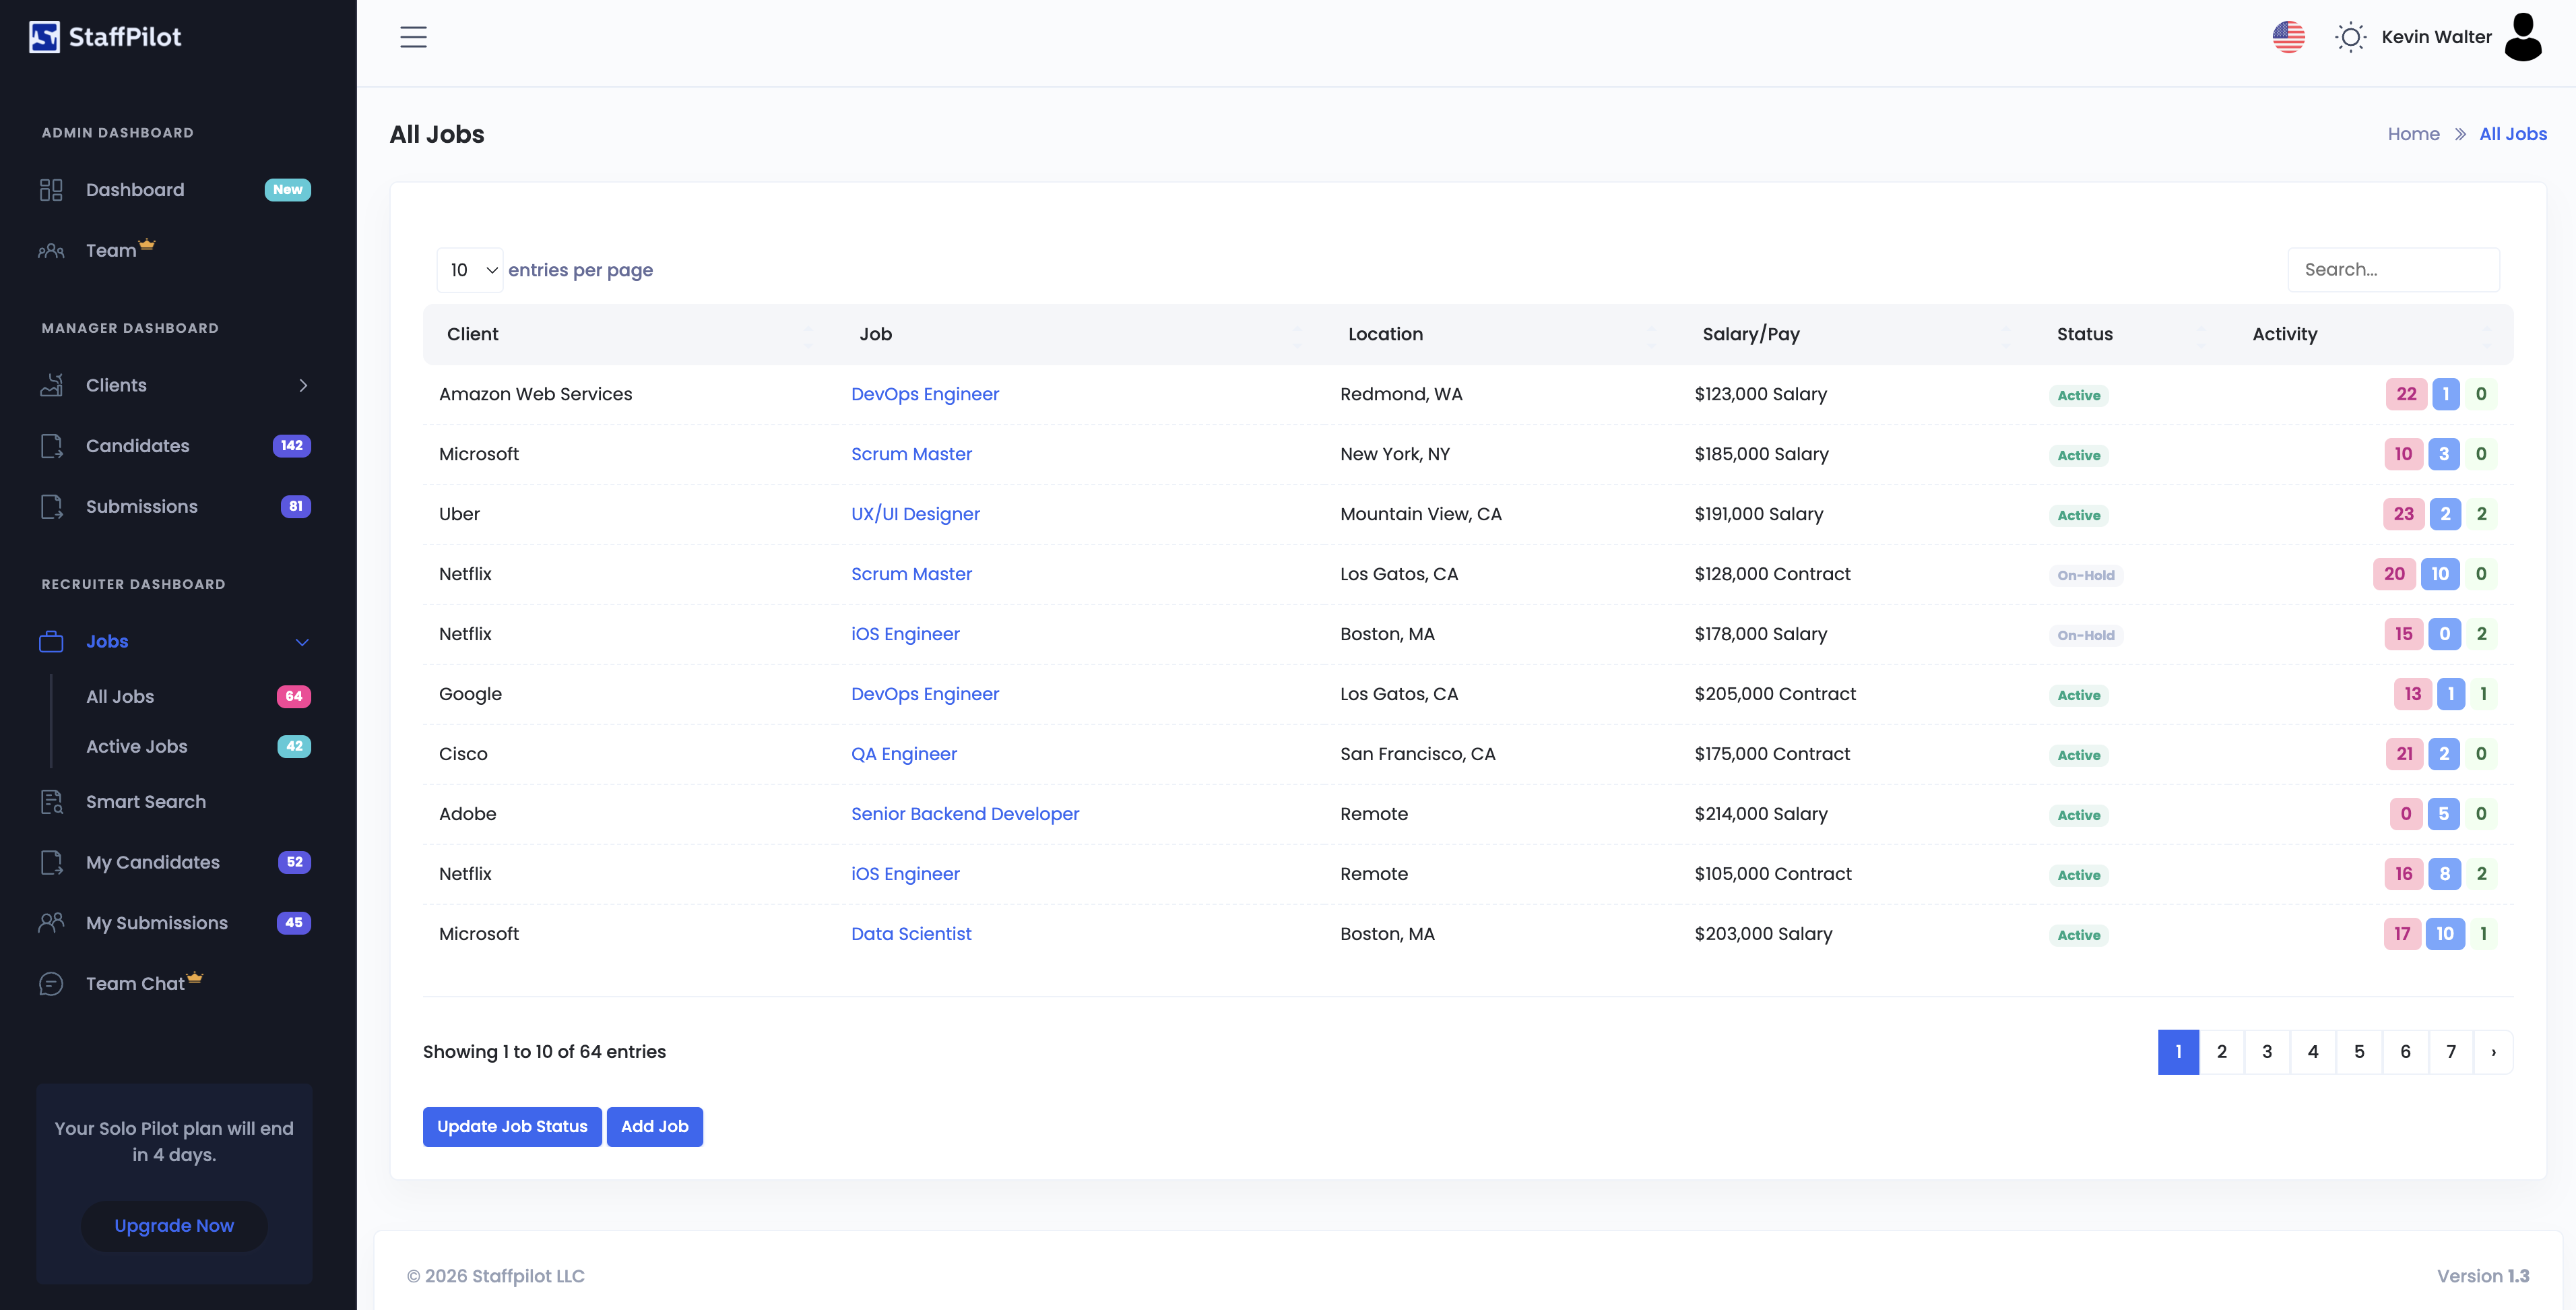Click the Smart Search sidebar icon
The width and height of the screenshot is (2576, 1310).
click(x=51, y=802)
